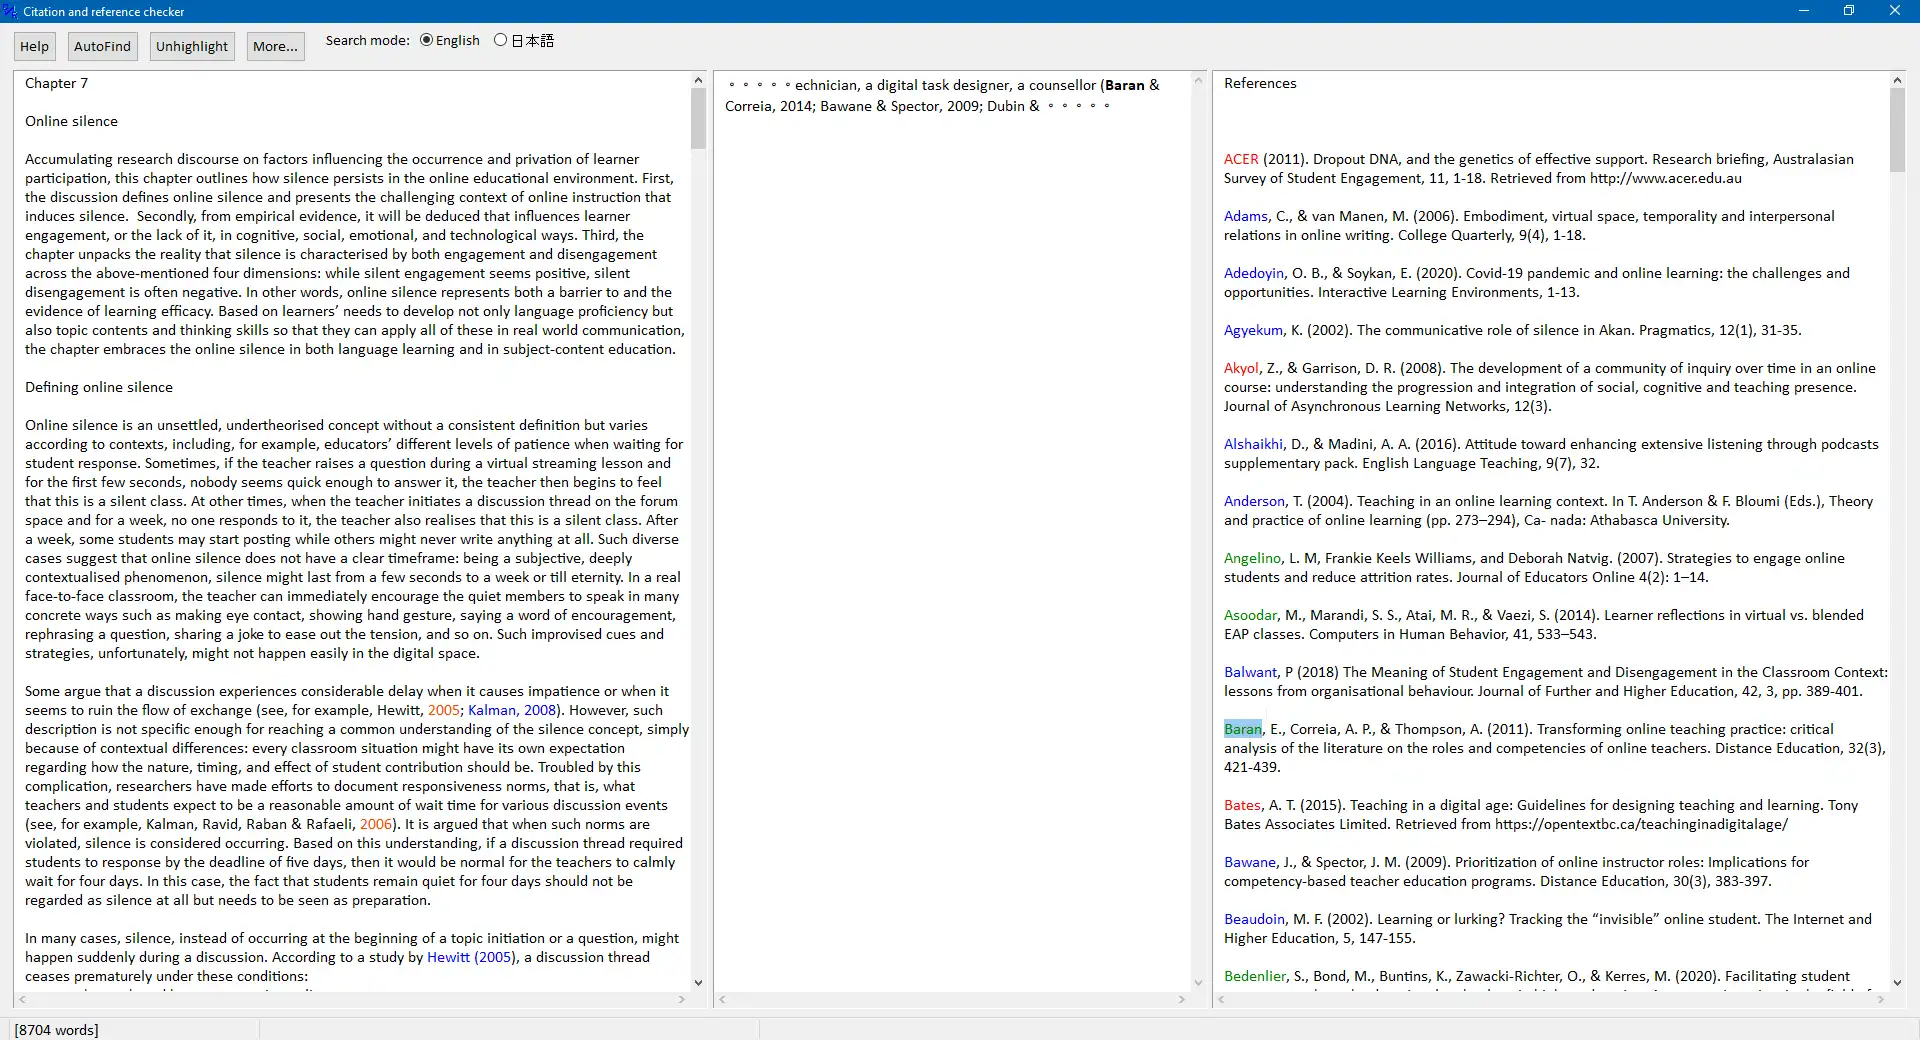Image resolution: width=1920 pixels, height=1040 pixels.
Task: Click chapter pane scroll-up arrow
Action: (x=698, y=80)
